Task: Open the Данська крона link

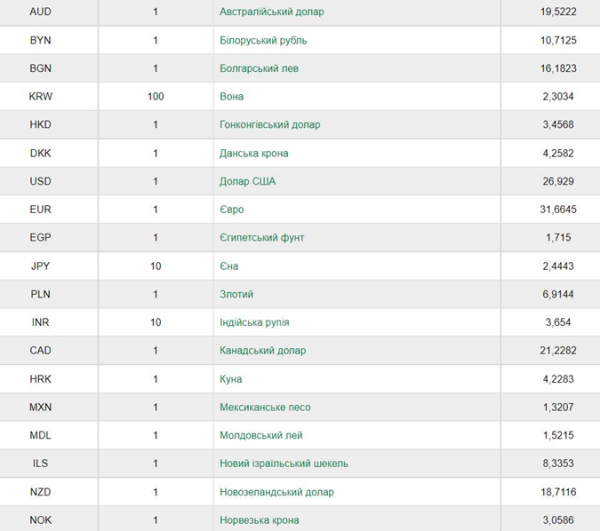Action: tap(254, 153)
